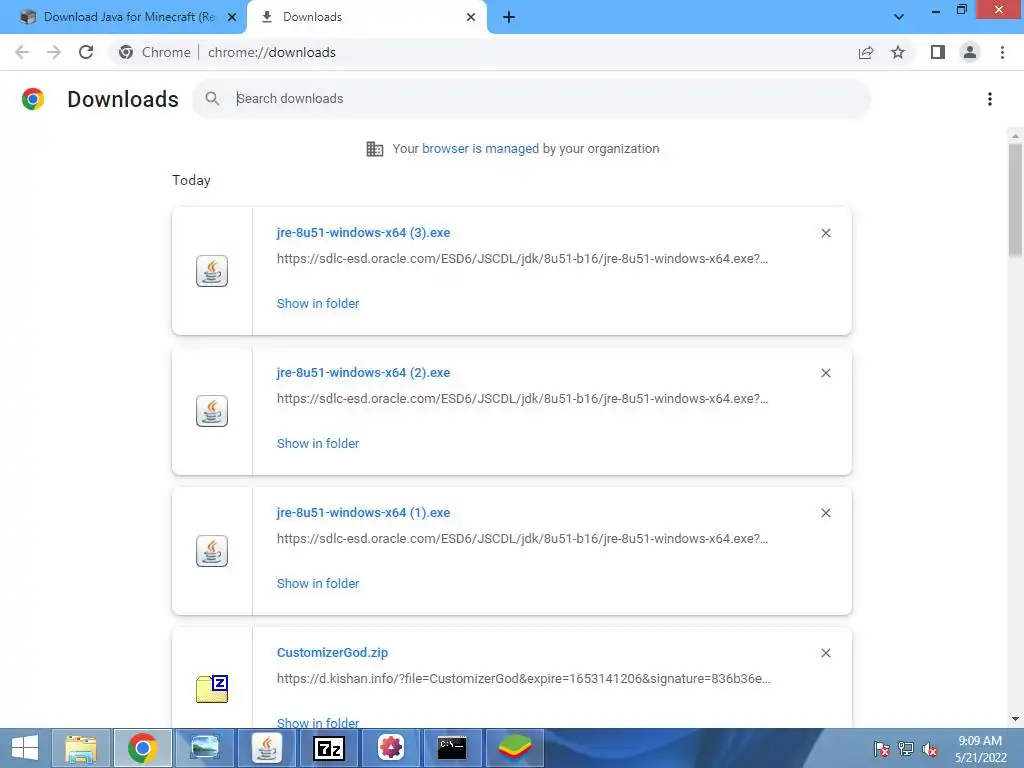Open Command Prompt from taskbar
The image size is (1024, 768).
click(452, 748)
